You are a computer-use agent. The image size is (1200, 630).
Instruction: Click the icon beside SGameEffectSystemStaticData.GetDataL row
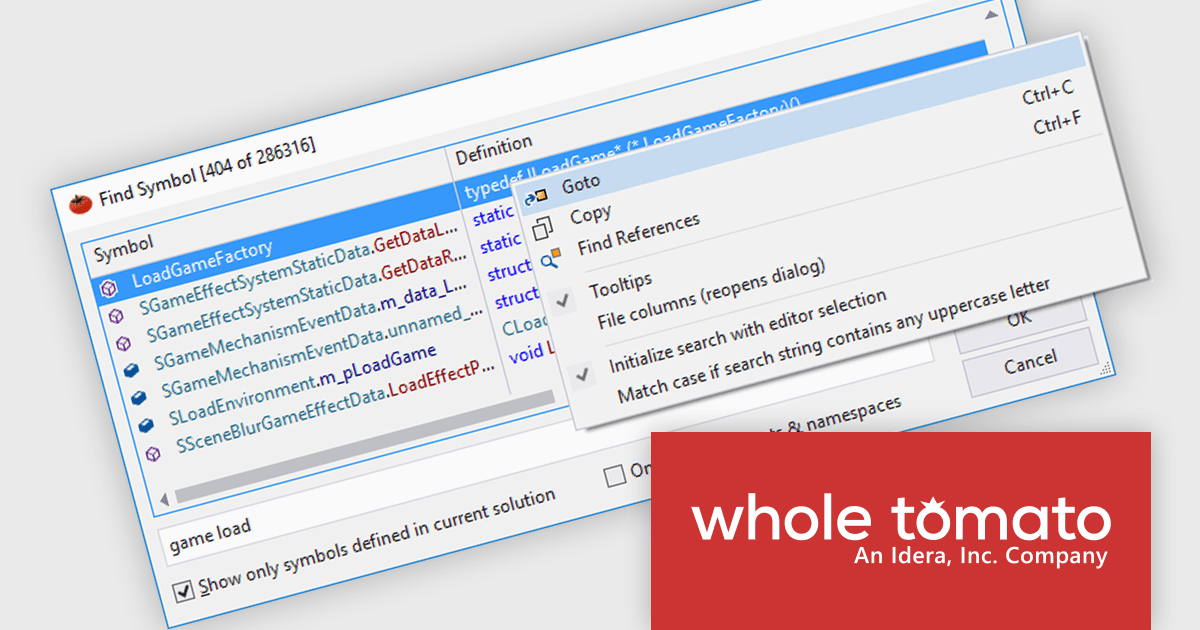(x=117, y=315)
